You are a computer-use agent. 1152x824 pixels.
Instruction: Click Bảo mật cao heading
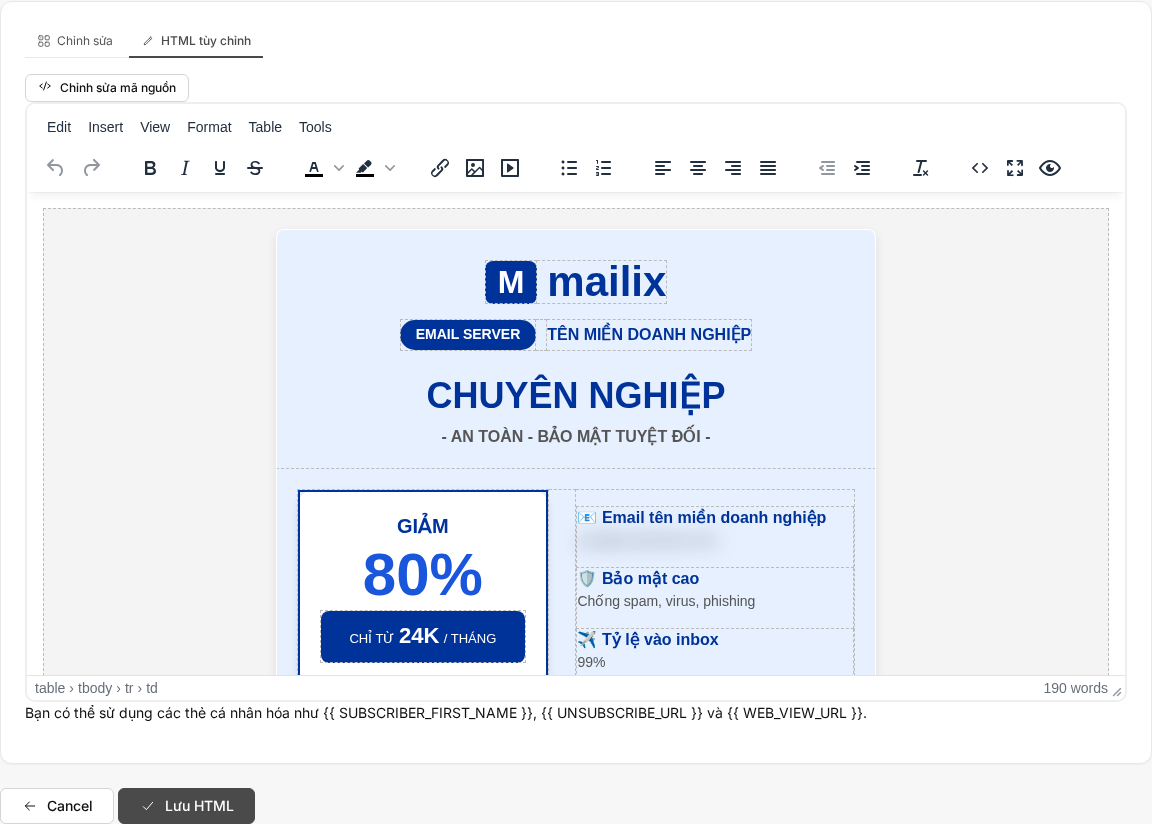[650, 579]
